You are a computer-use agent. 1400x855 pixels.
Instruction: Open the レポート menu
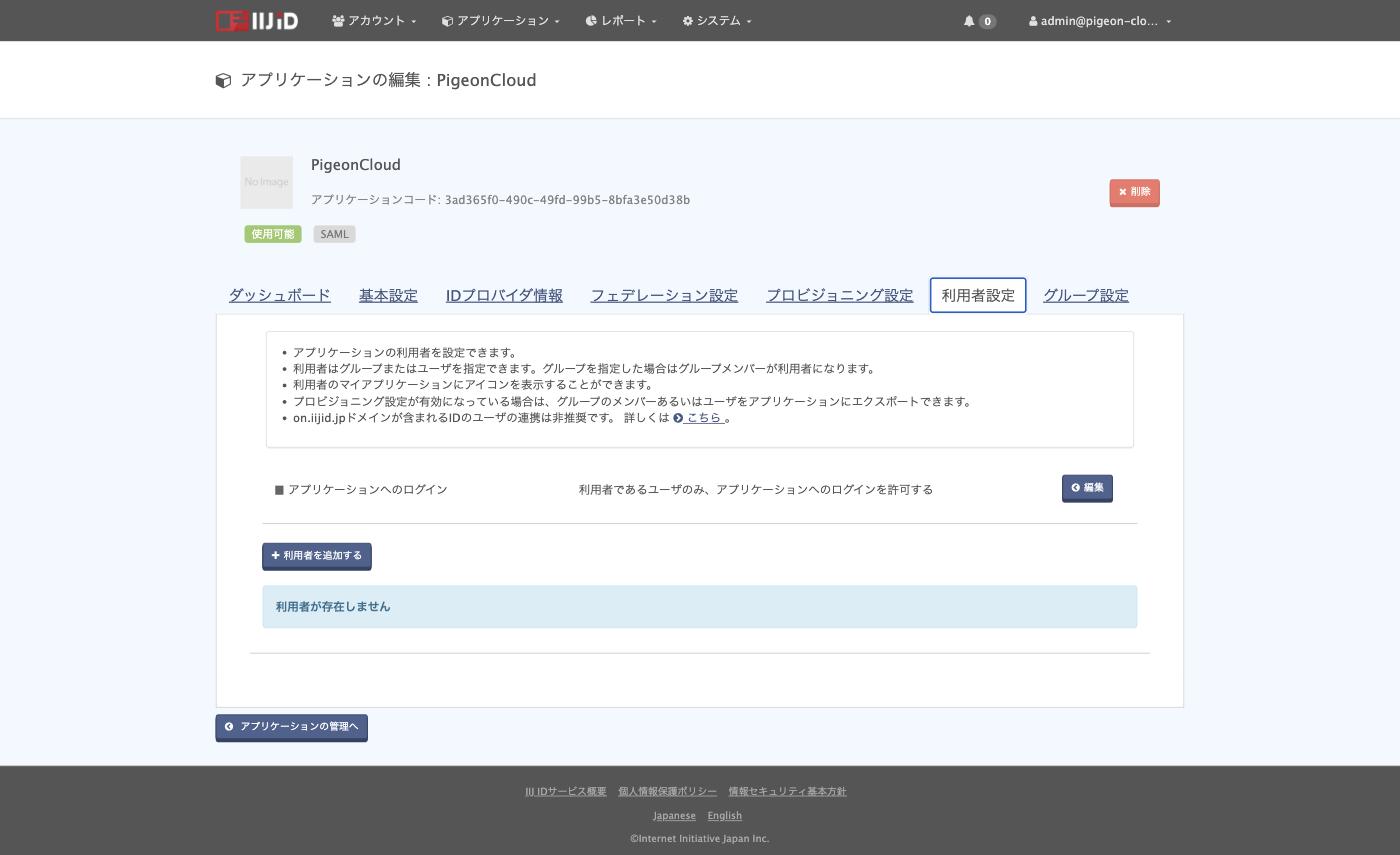coord(621,21)
